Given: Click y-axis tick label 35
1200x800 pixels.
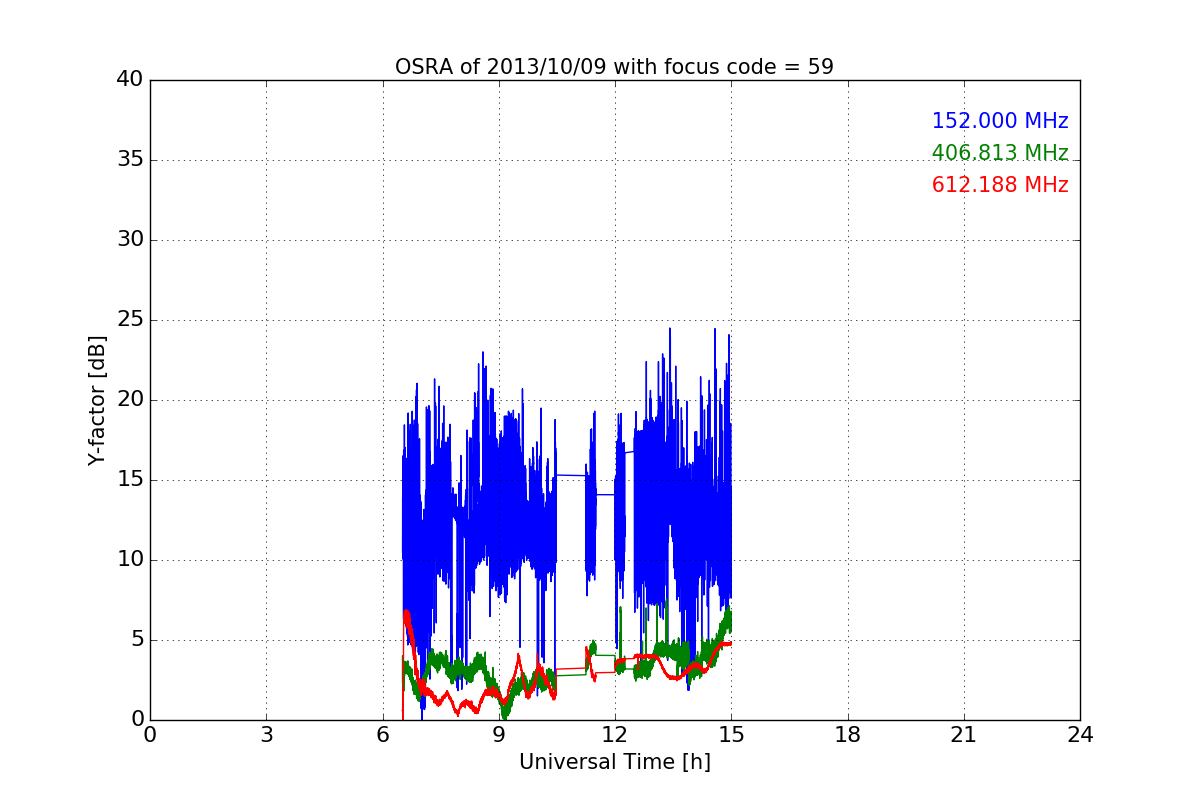Looking at the screenshot, I should (x=130, y=160).
